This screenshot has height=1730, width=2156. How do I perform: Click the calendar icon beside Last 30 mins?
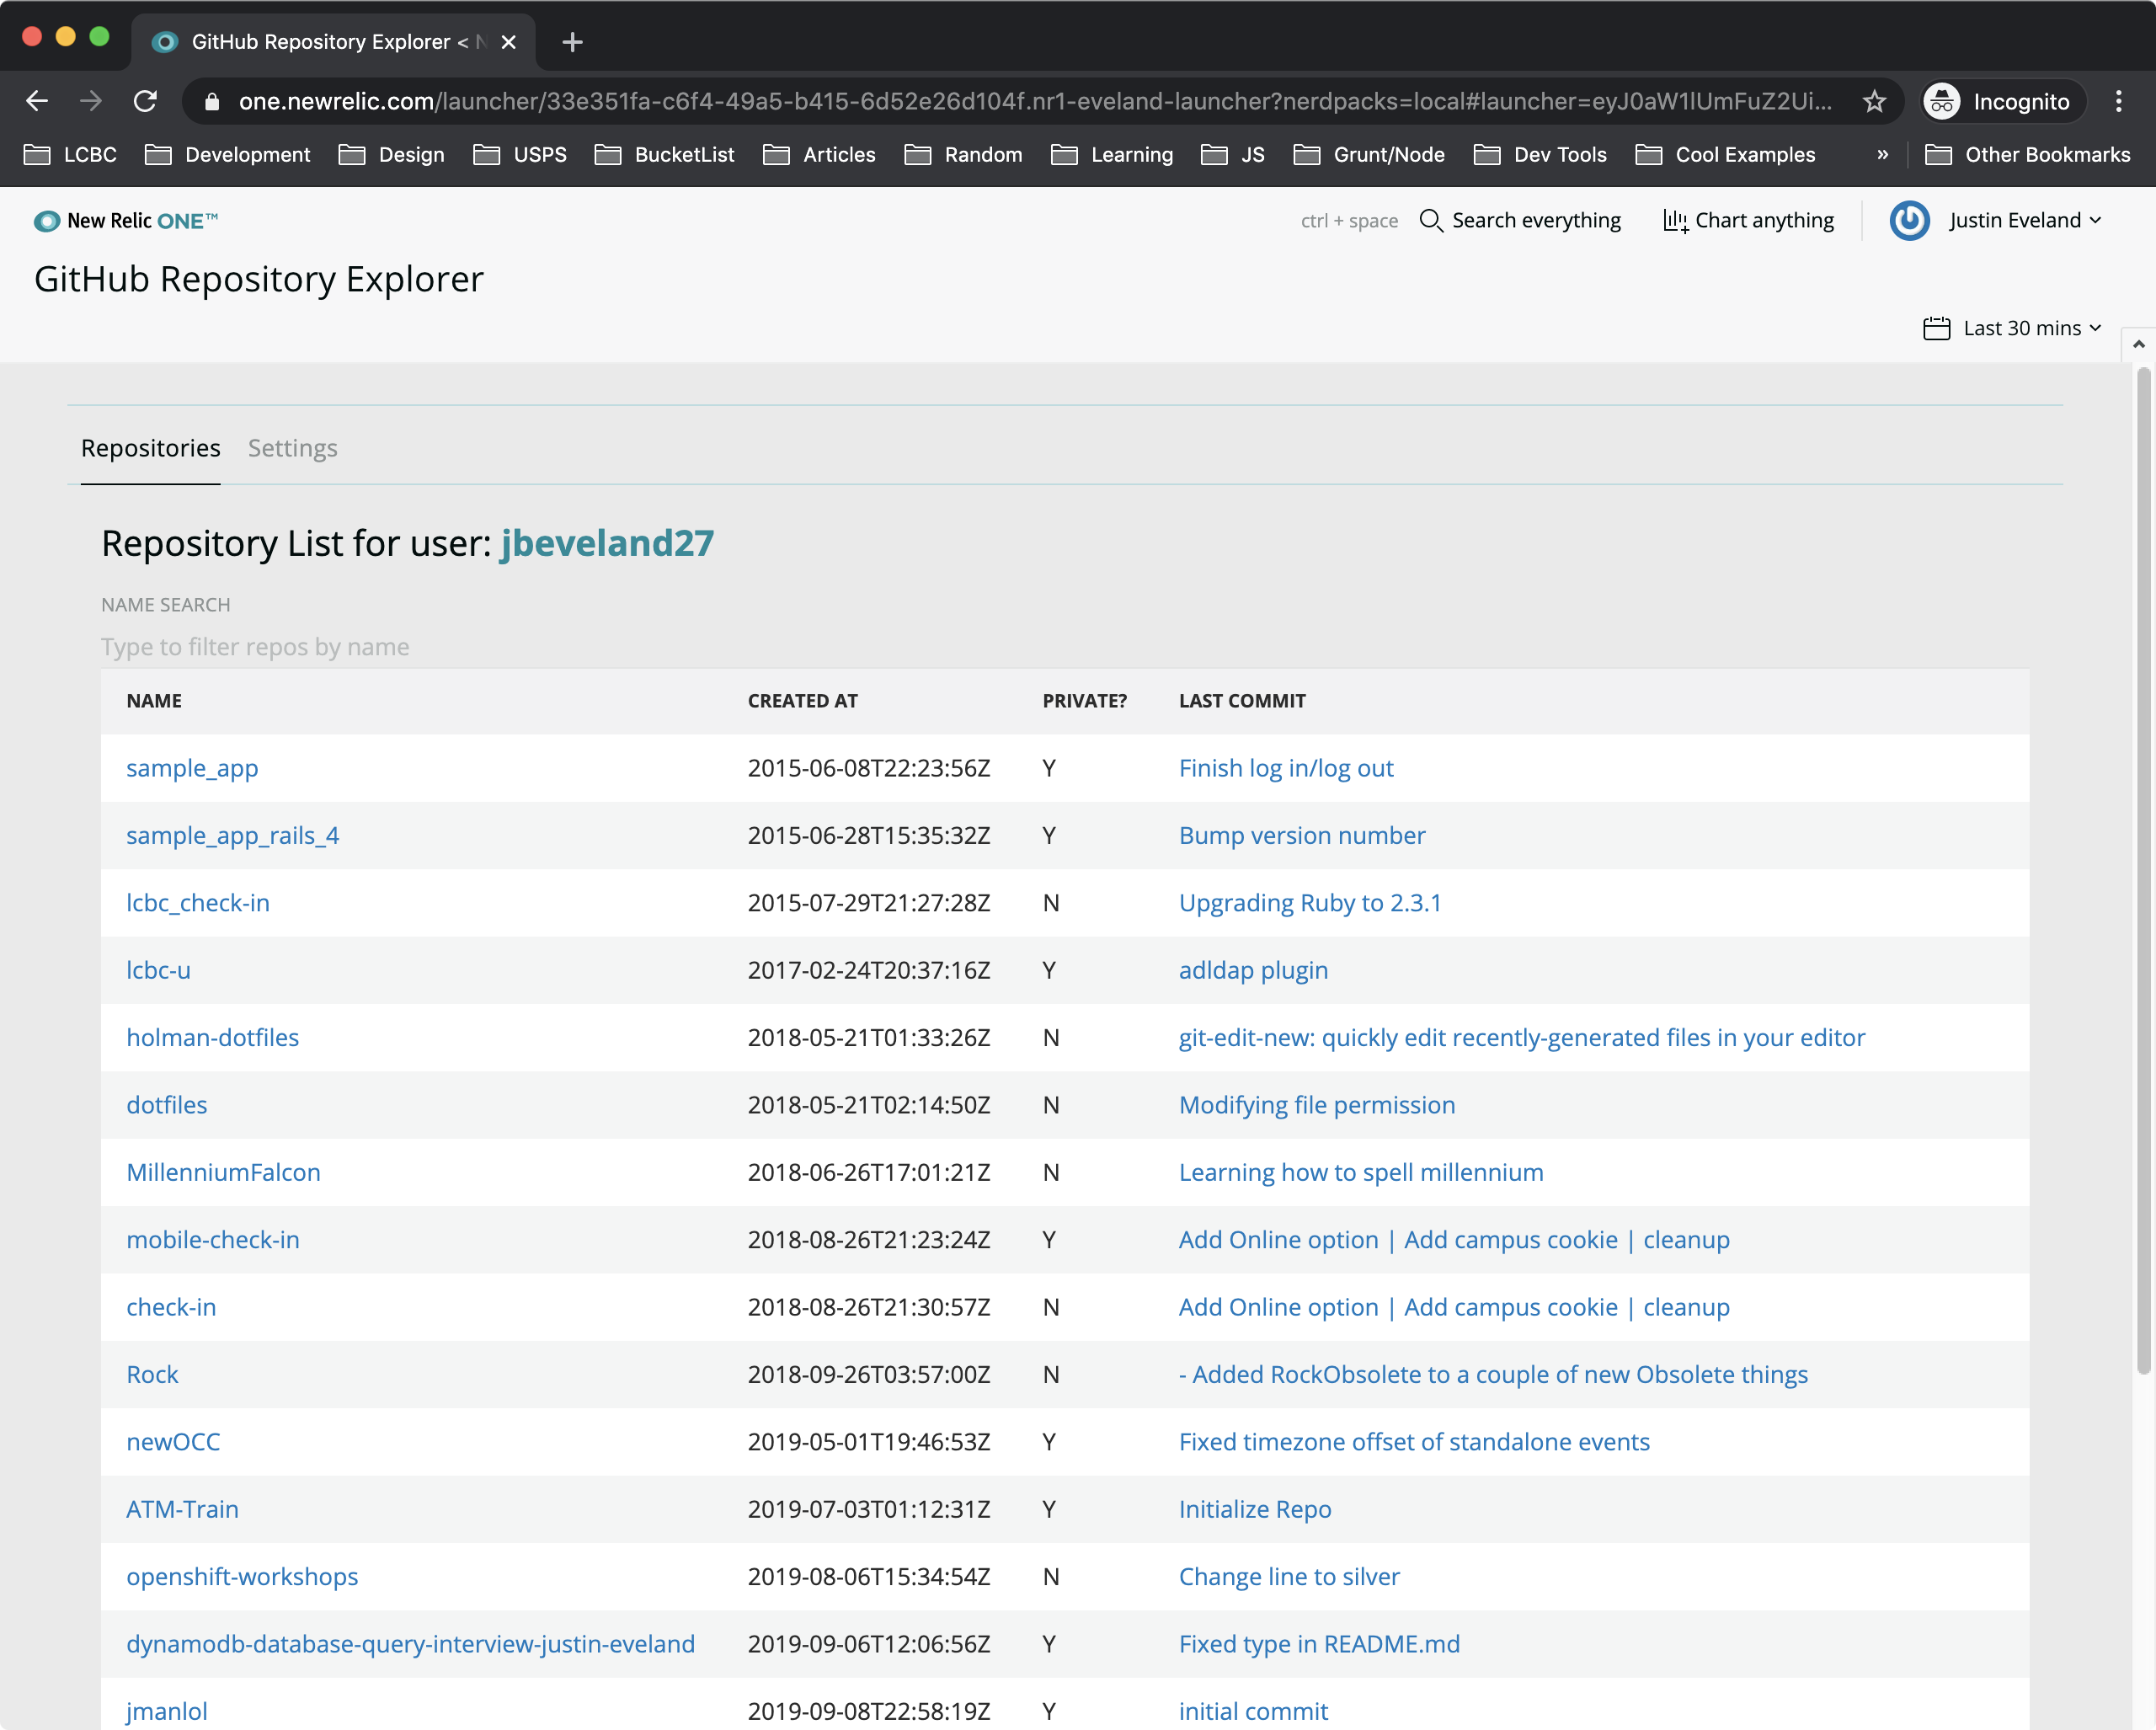(1936, 328)
